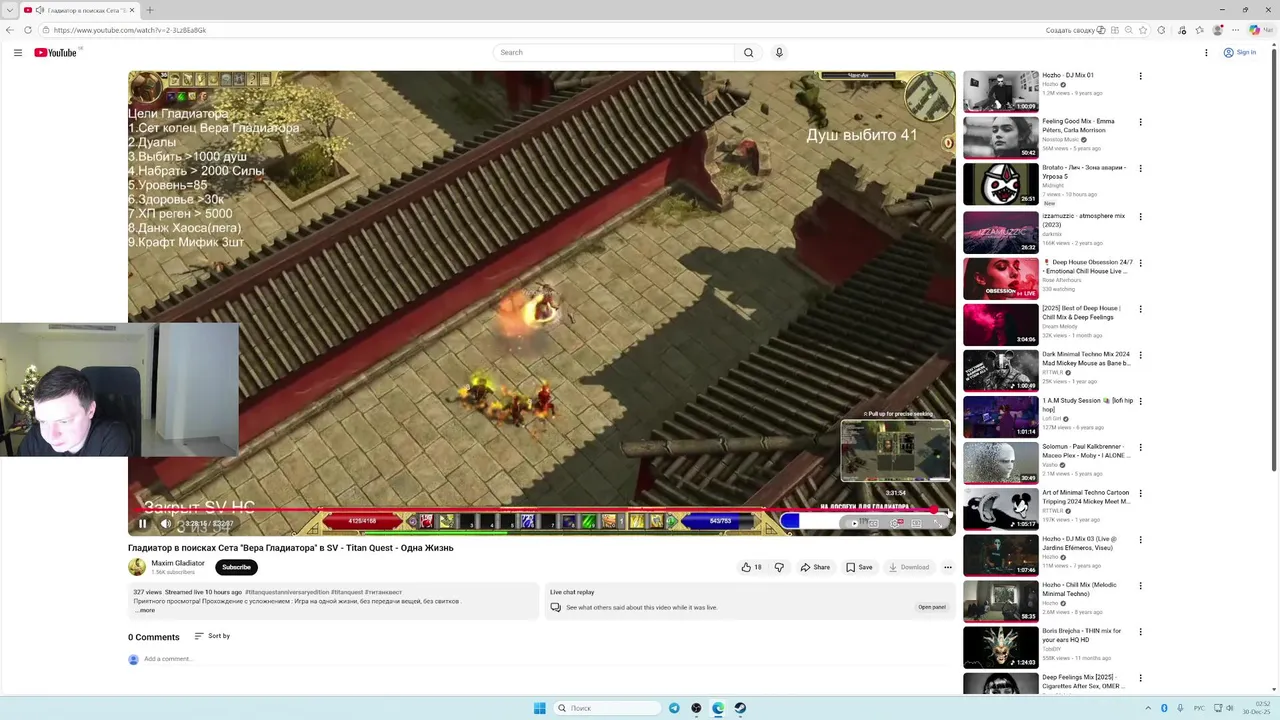Mute the video player volume

166,523
